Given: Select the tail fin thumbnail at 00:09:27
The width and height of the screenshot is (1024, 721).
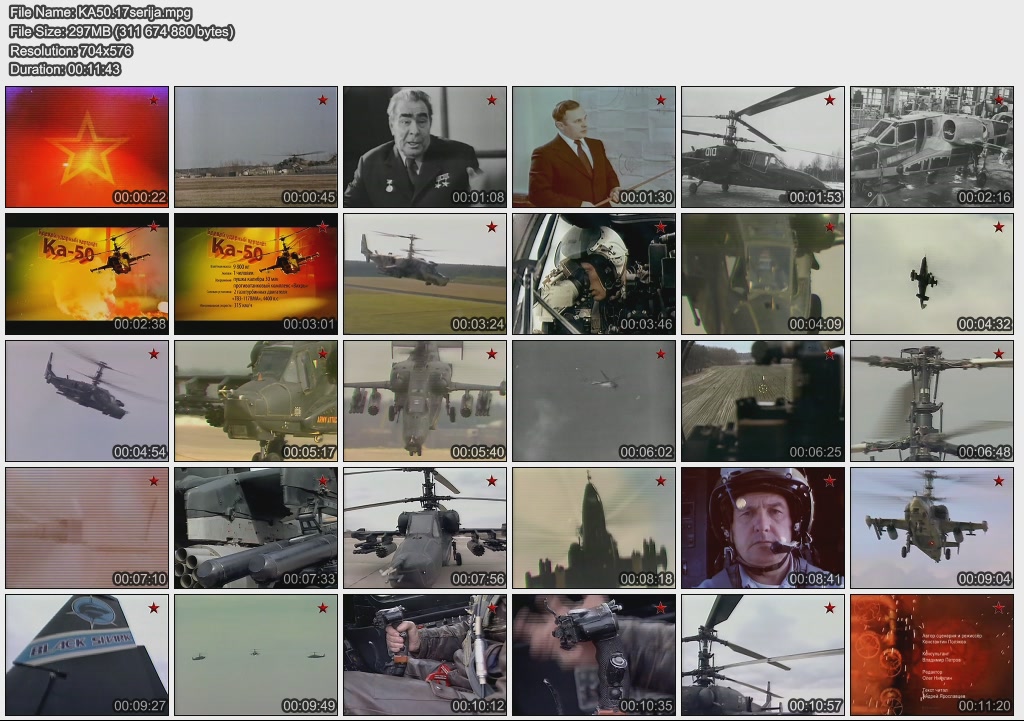Looking at the screenshot, I should point(87,654).
